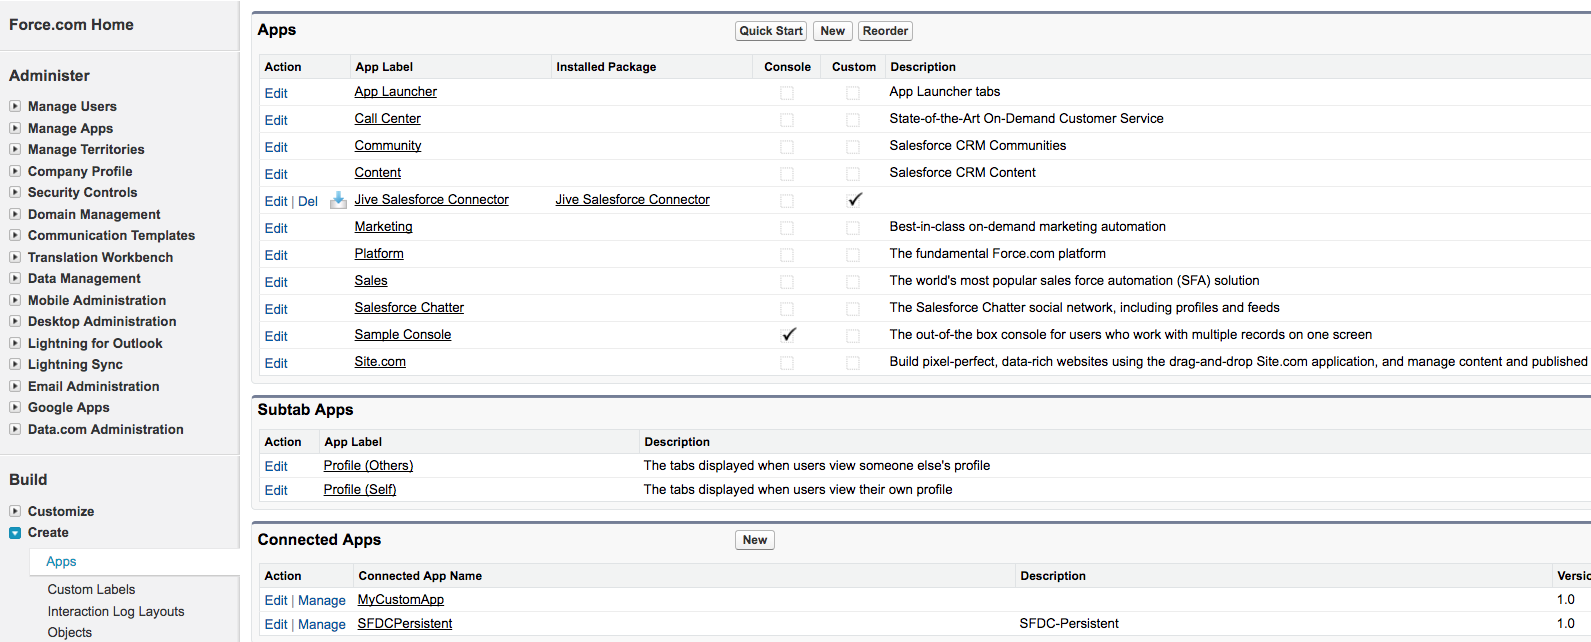The width and height of the screenshot is (1591, 642).
Task: Edit Profile (Self) subtab app
Action: point(276,490)
